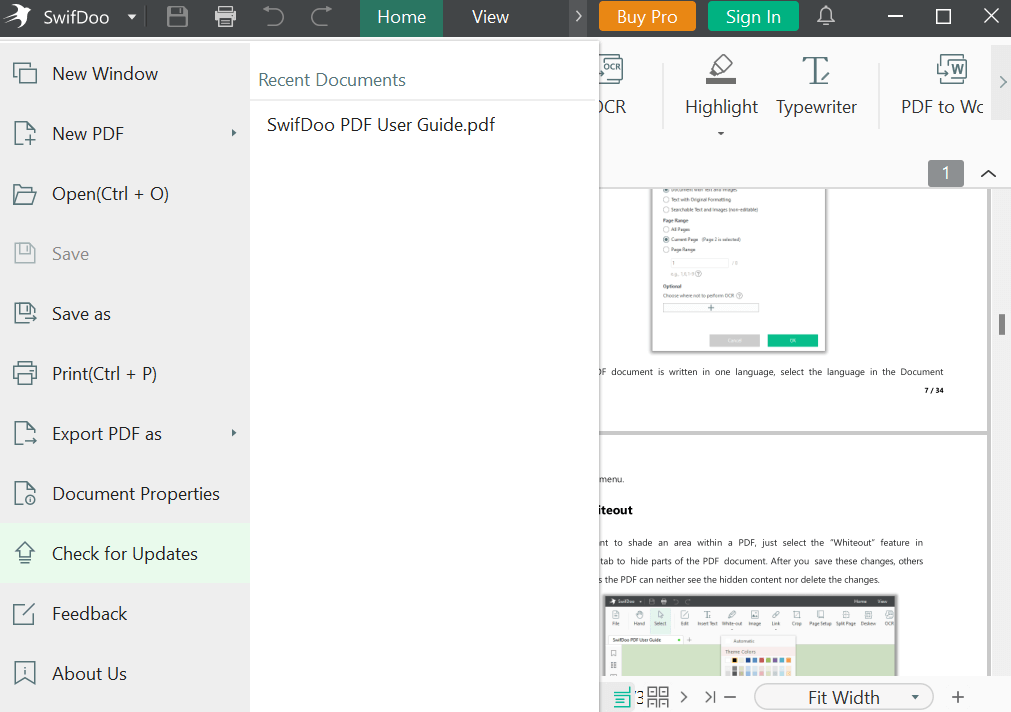Screen dimensions: 1011x712
Task: Open the Highlight dropdown arrow
Action: click(x=721, y=134)
